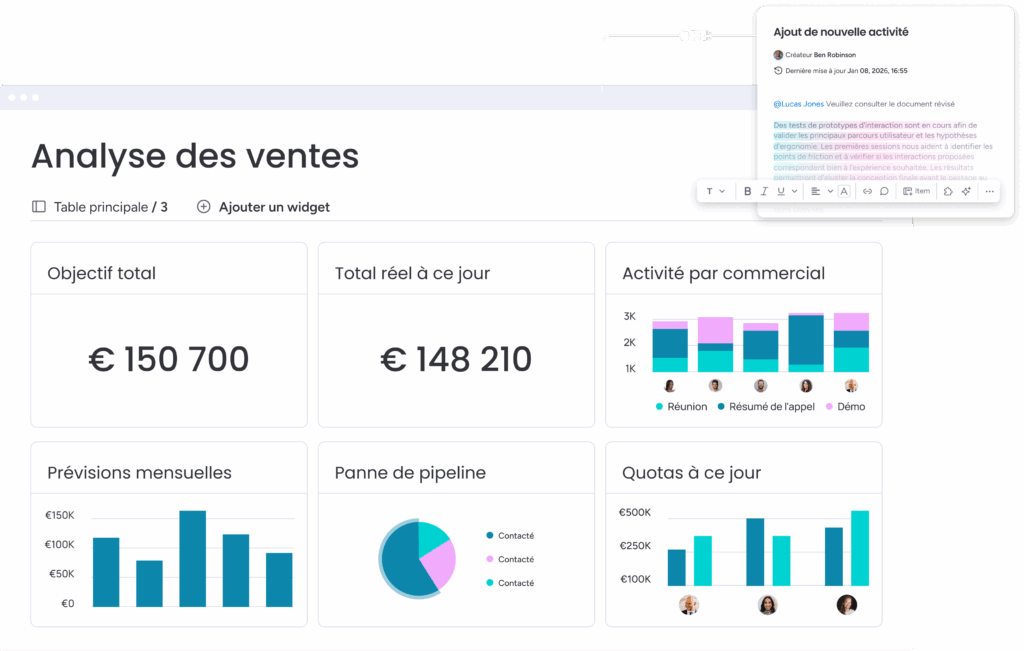Click the @Lucas Jones mention

[798, 104]
